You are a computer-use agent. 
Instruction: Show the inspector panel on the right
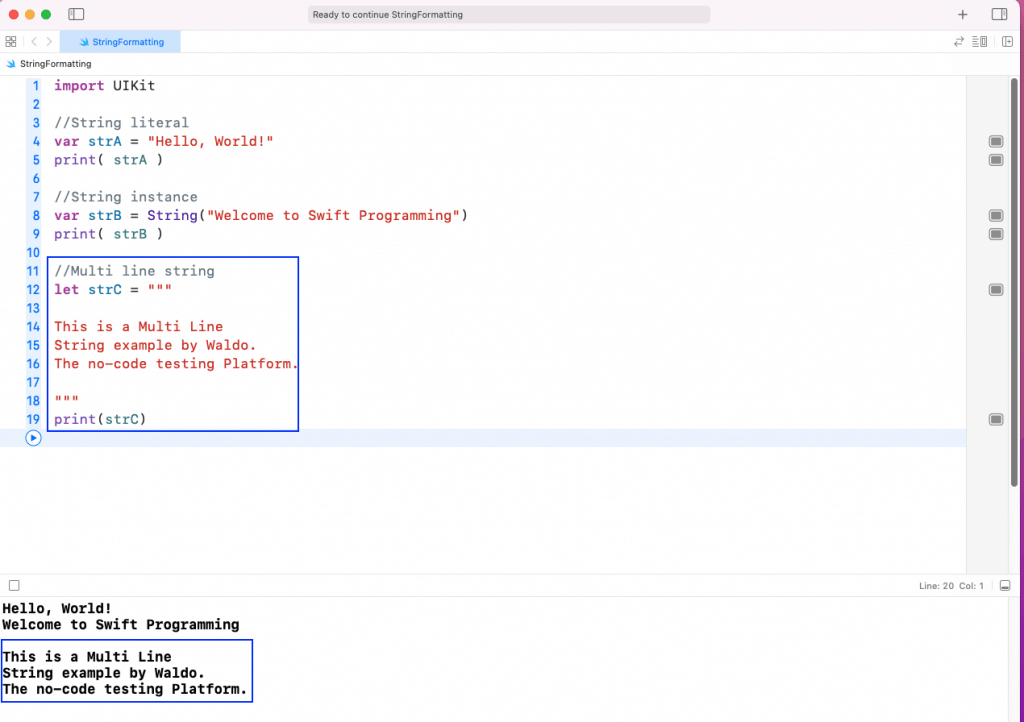tap(998, 14)
